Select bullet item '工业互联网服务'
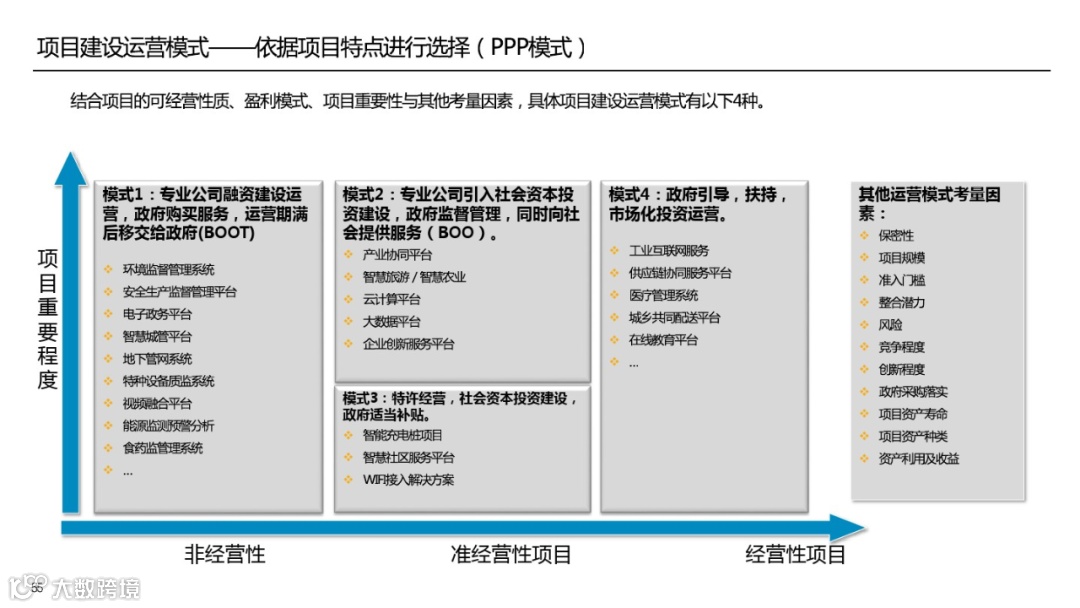Viewport: 1080px width, 608px height. click(x=668, y=251)
